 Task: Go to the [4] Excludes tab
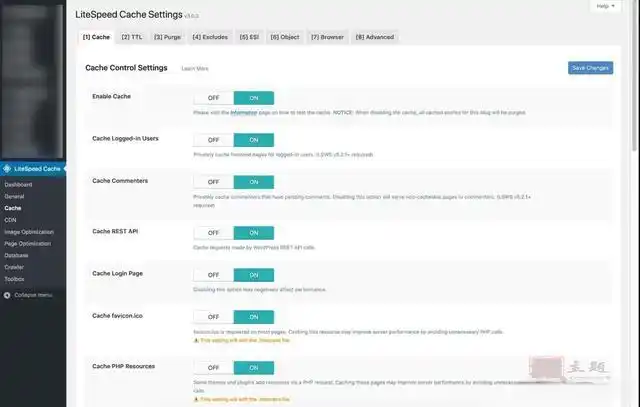coord(209,37)
